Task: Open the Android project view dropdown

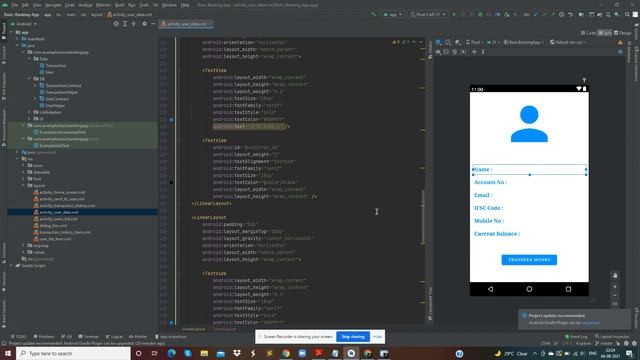Action: coord(24,24)
